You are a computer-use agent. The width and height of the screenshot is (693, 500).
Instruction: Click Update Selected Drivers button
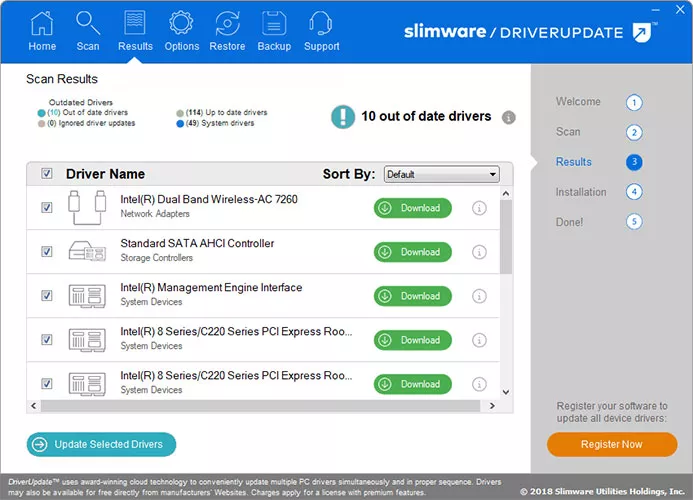click(101, 444)
